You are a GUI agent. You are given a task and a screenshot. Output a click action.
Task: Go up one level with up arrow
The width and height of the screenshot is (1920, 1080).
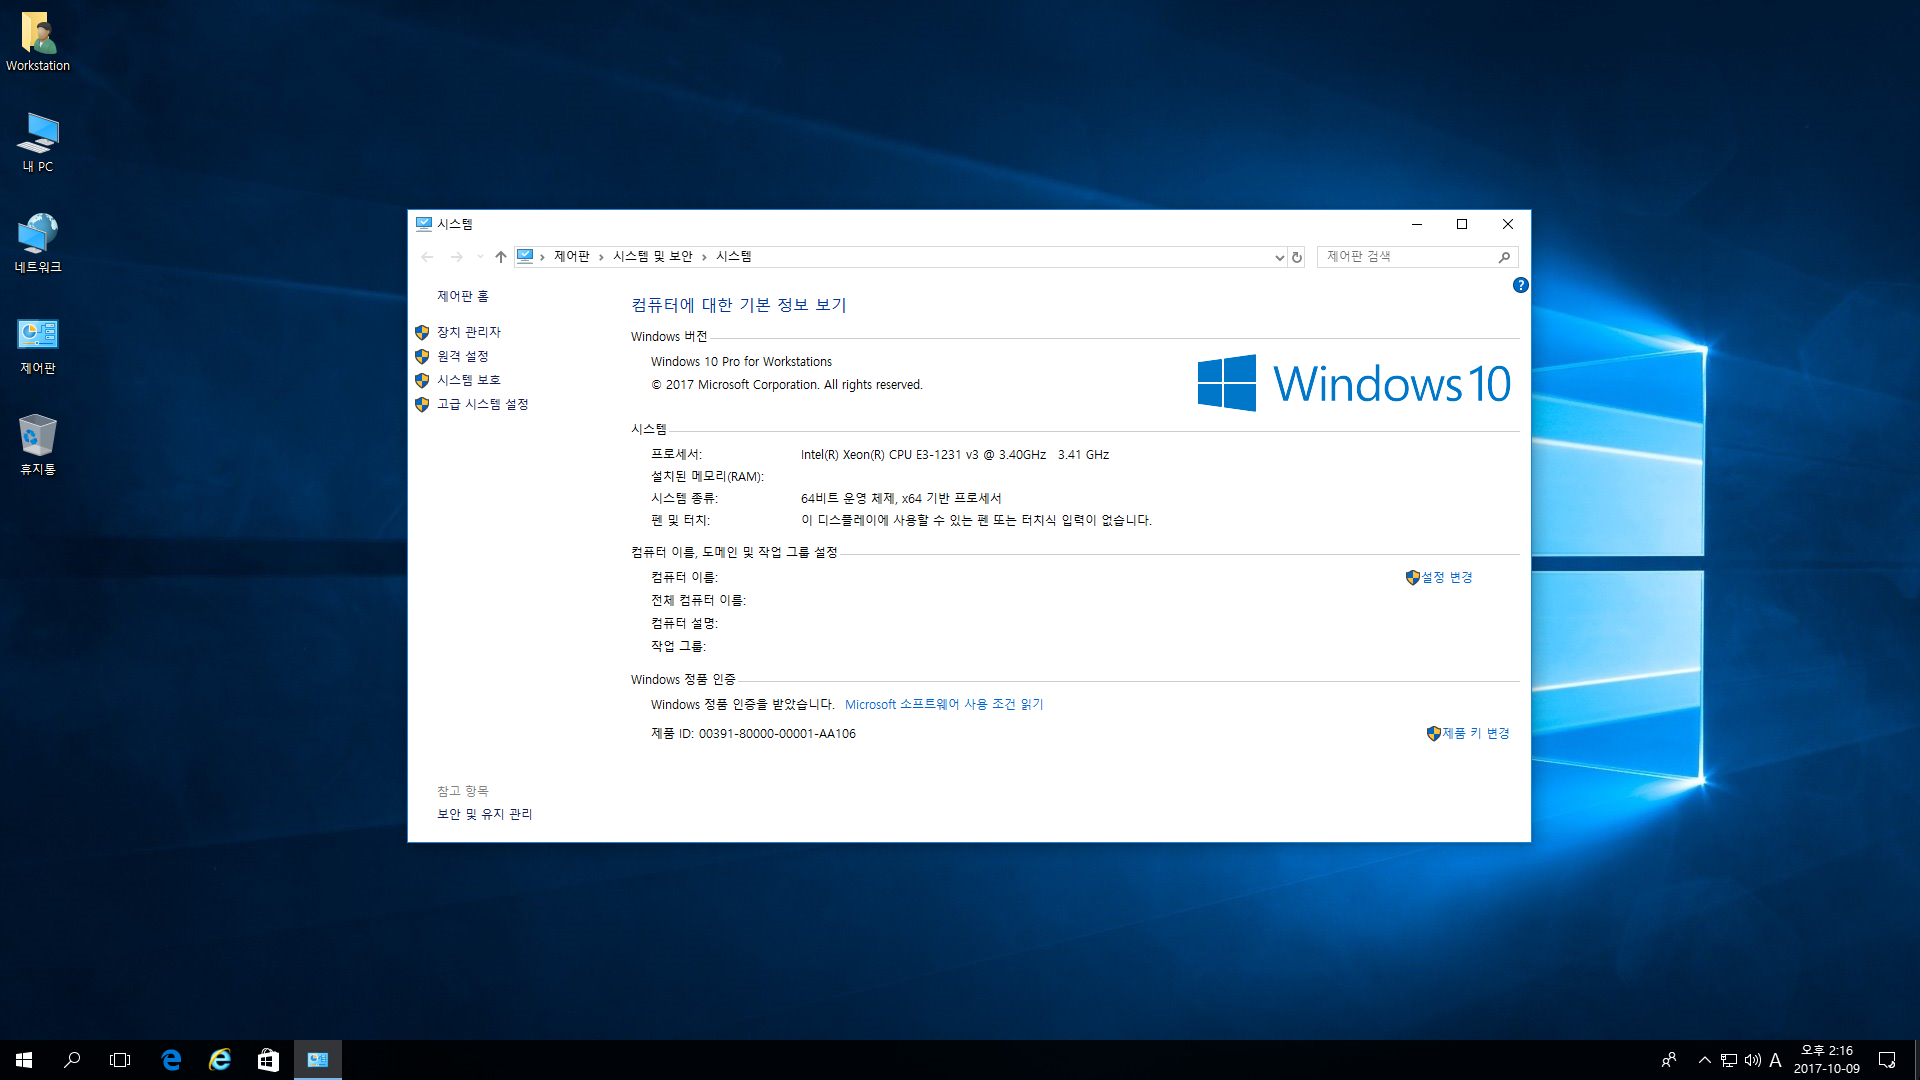(501, 257)
